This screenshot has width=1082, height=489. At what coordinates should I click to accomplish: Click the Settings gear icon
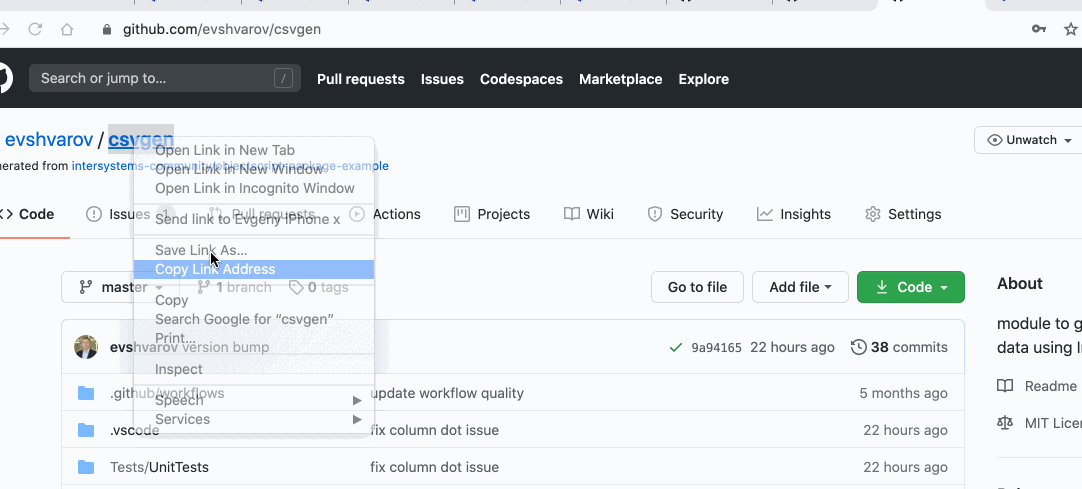tap(873, 214)
